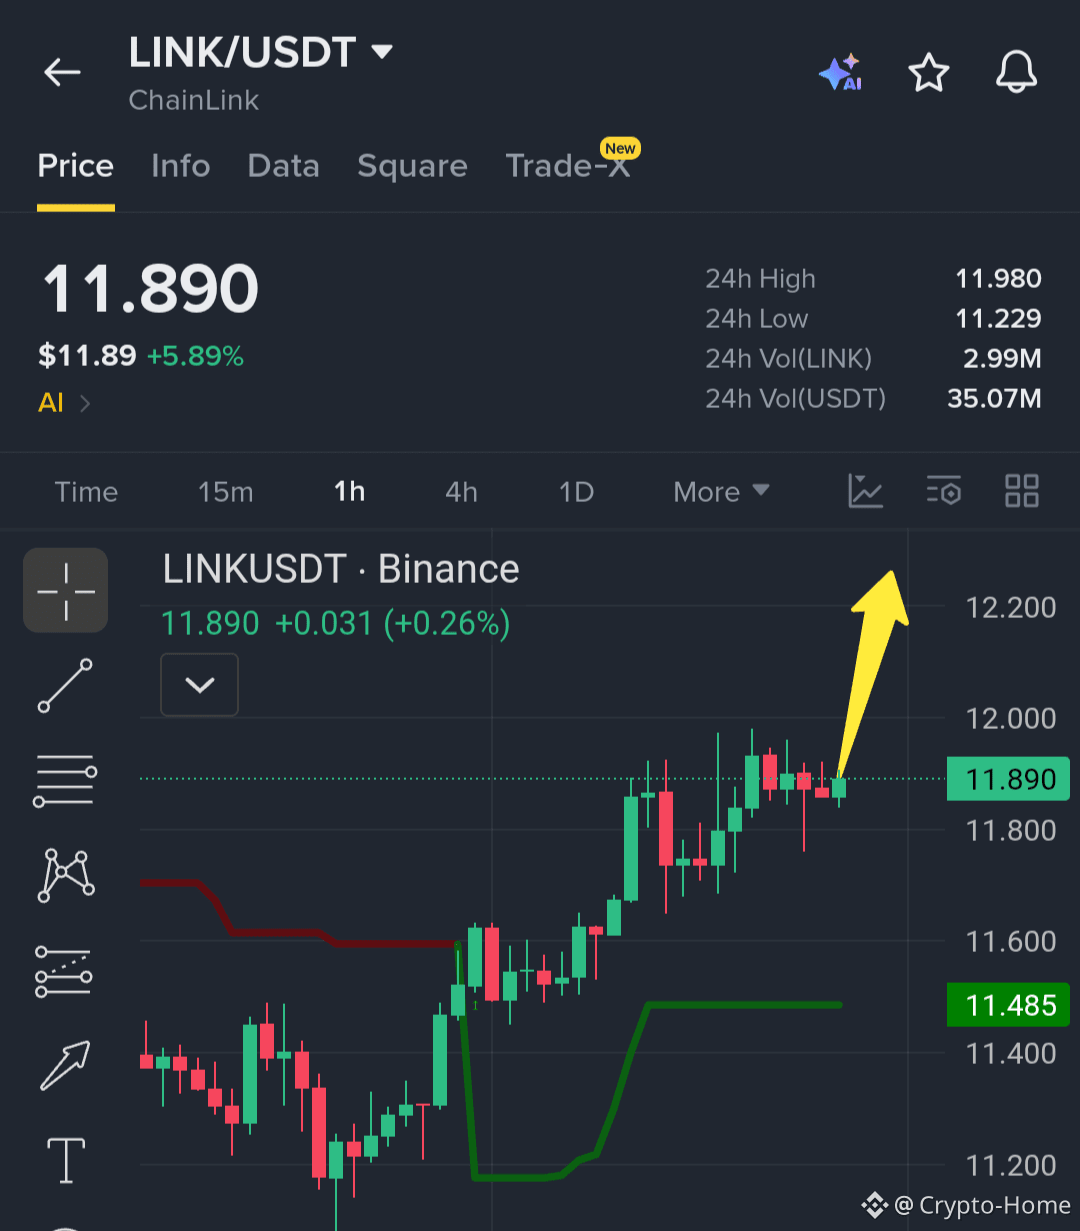Click the 24h Vol(USDT) value 35.07M
This screenshot has width=1080, height=1231.
pos(994,399)
